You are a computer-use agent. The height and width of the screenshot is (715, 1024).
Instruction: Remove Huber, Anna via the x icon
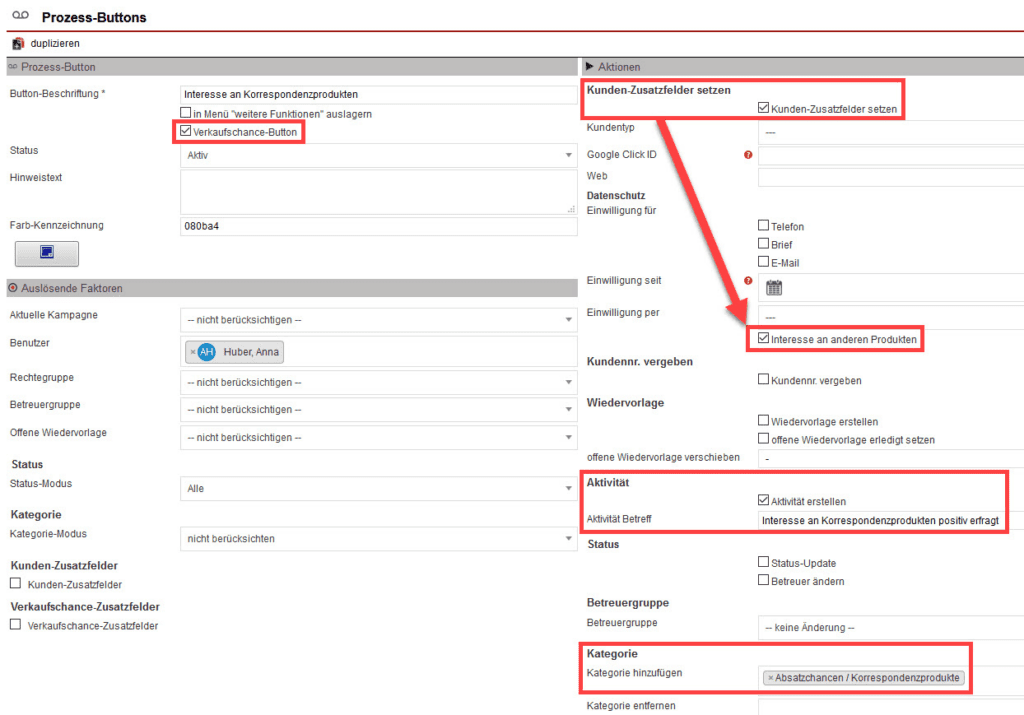[x=194, y=352]
